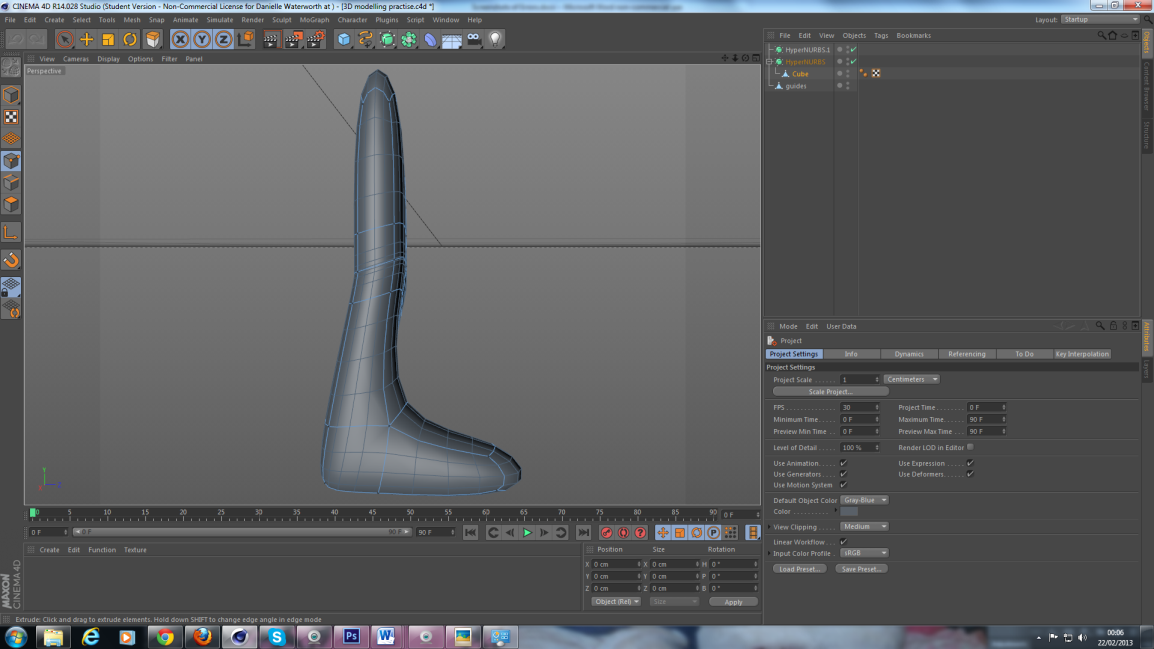Disable the Y axis lock toggle

(x=203, y=38)
